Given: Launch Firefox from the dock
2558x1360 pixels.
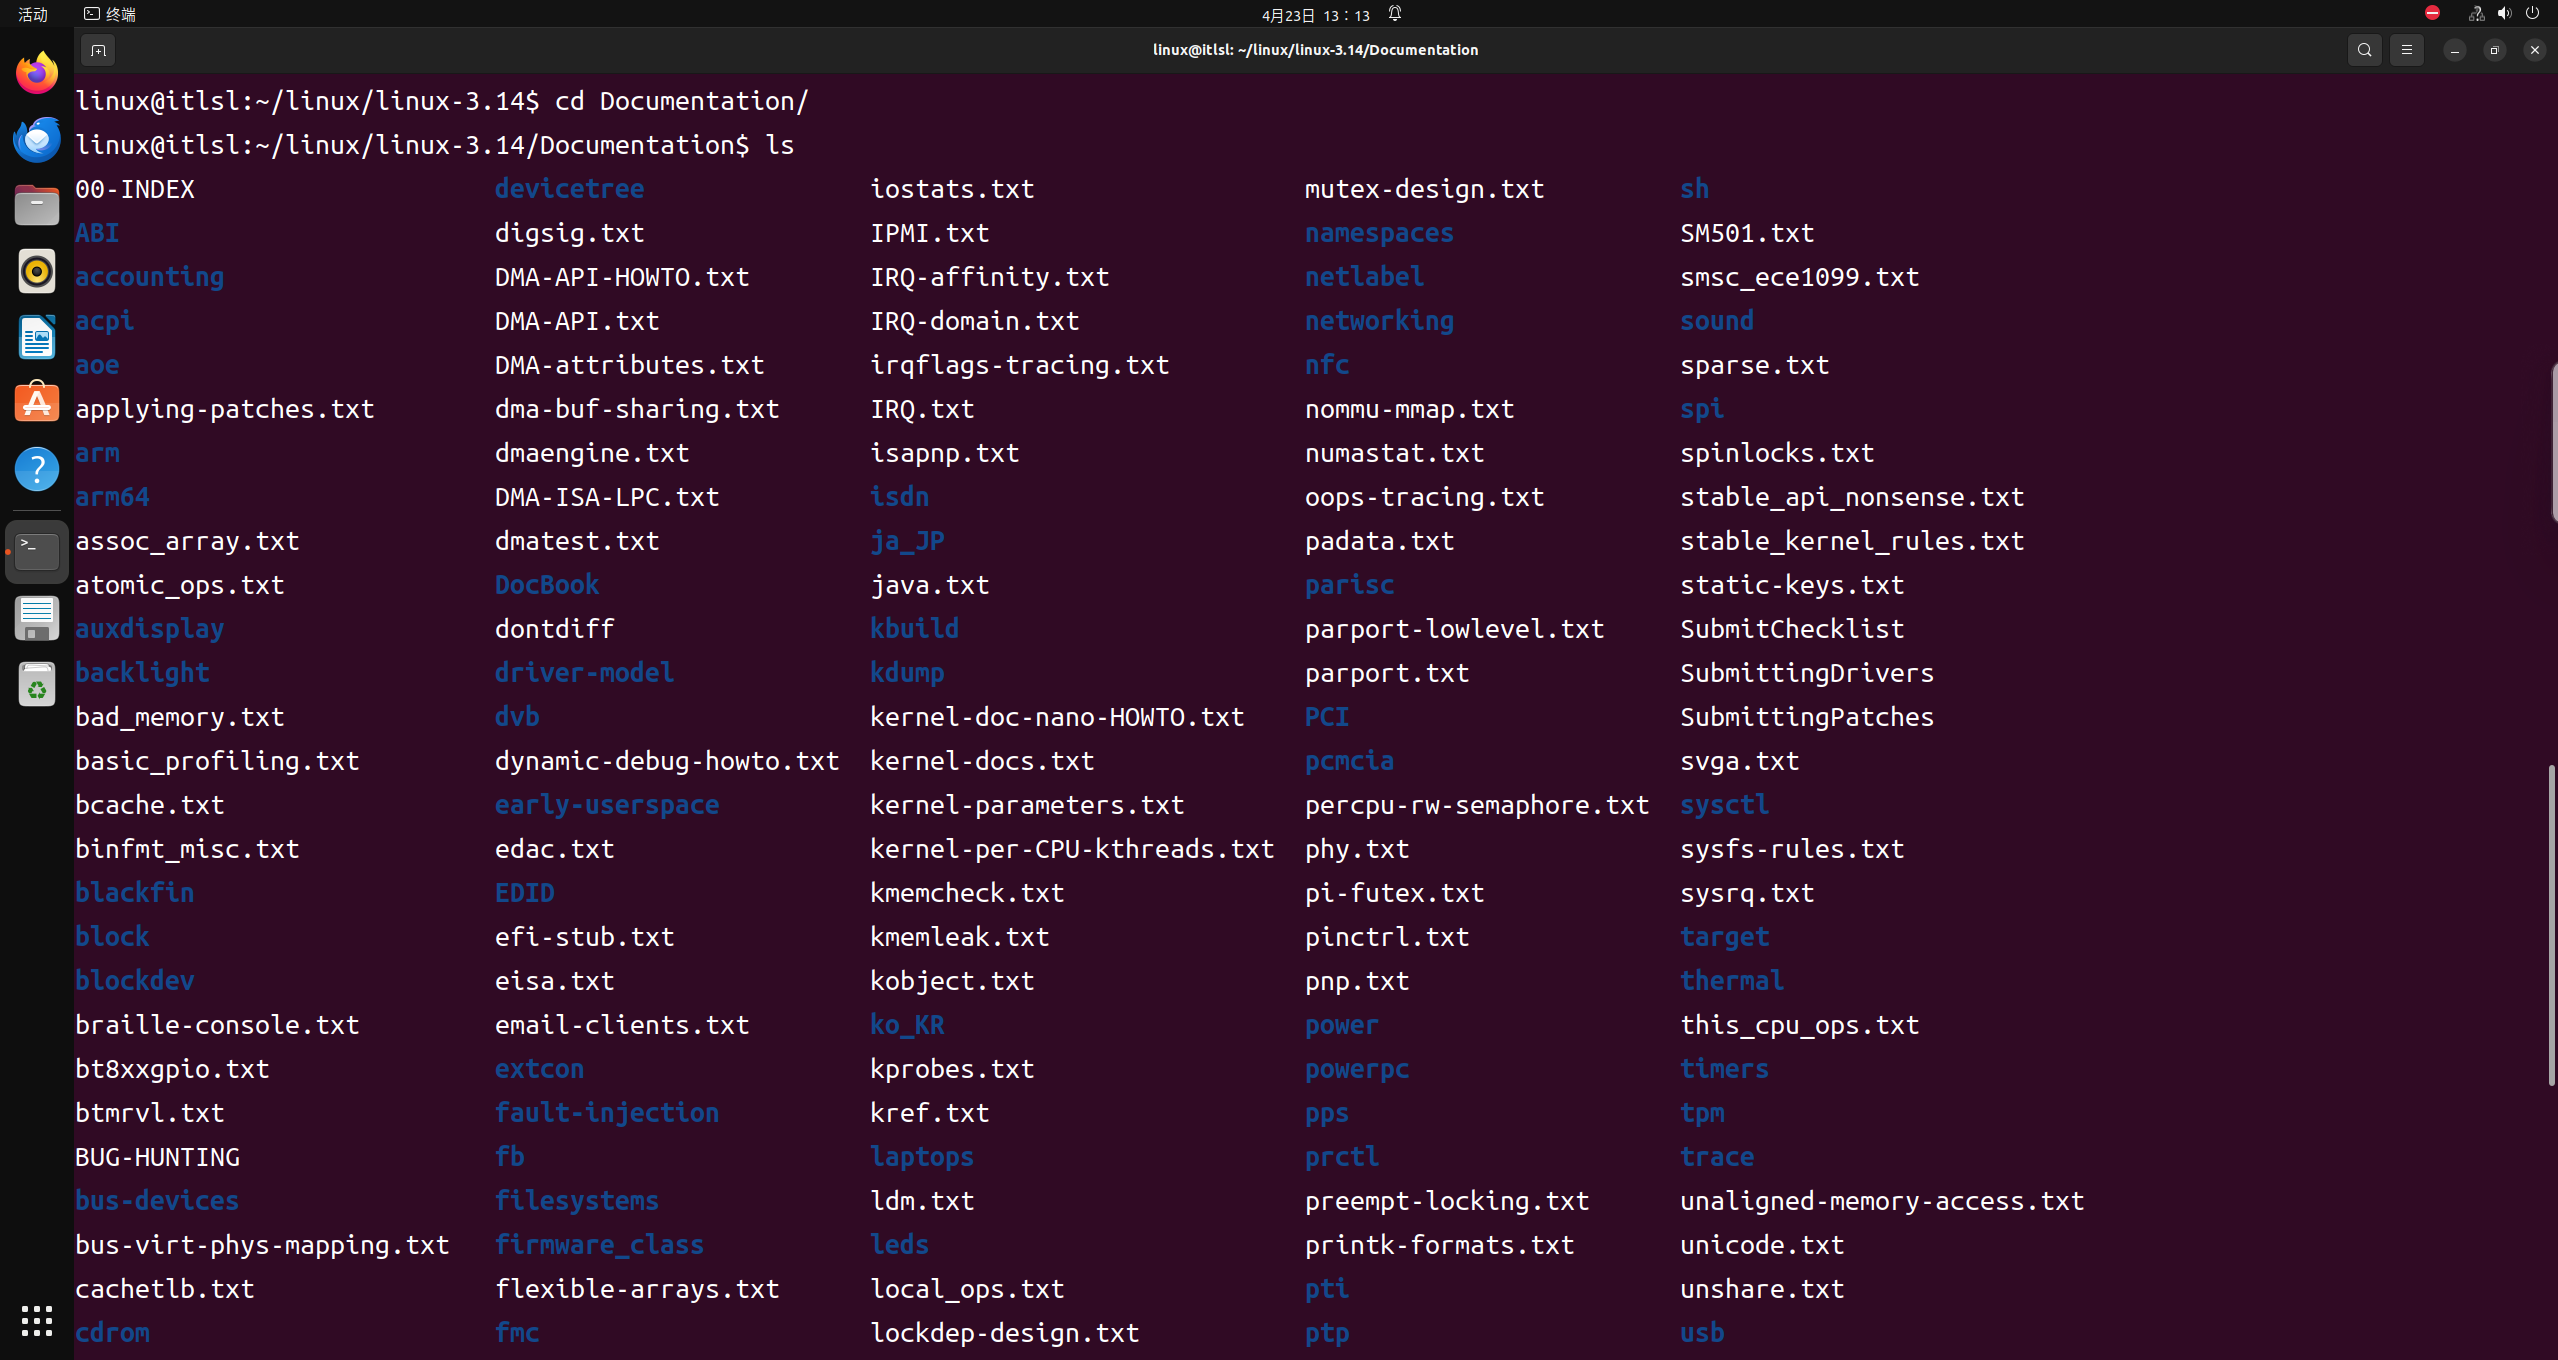Looking at the screenshot, I should 37,73.
